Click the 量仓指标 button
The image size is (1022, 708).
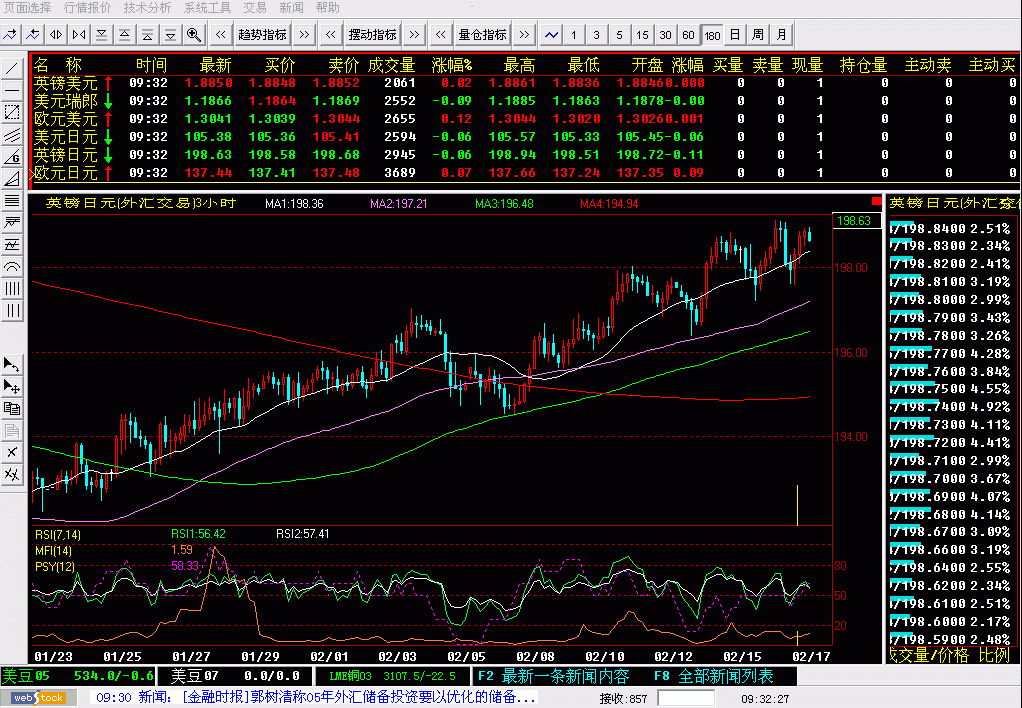pos(482,35)
